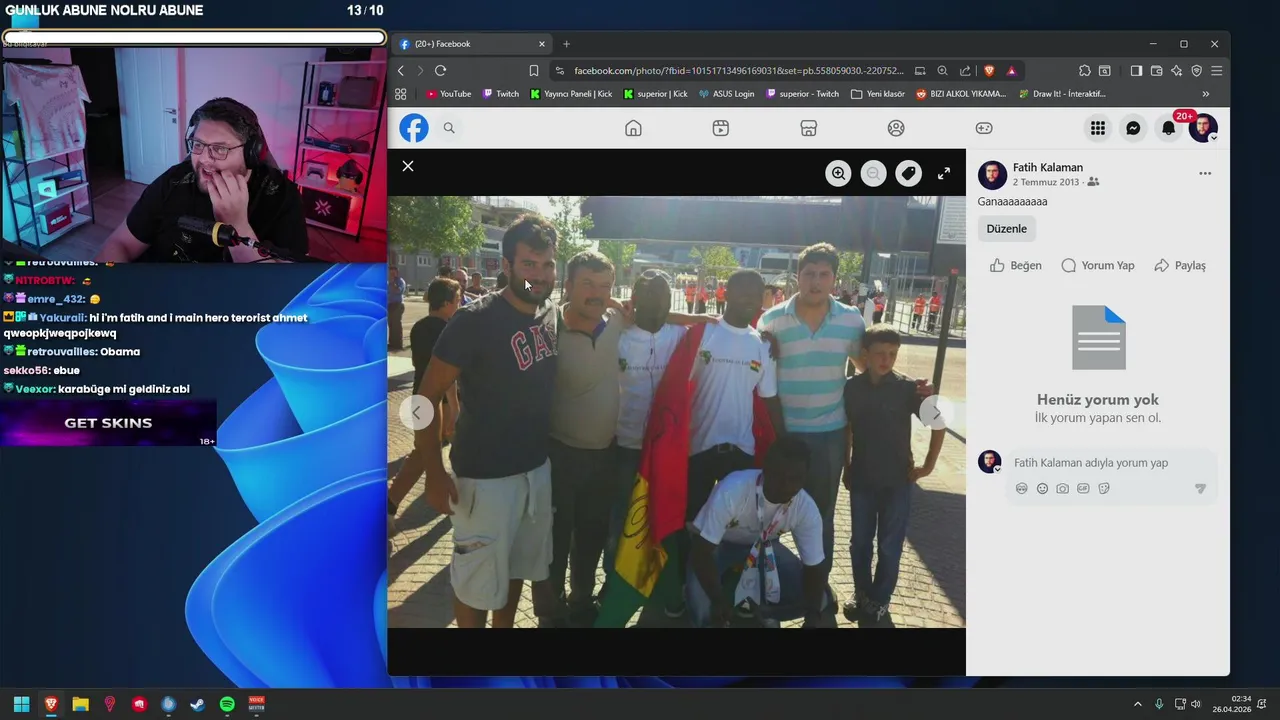Enter fullscreen photo view
This screenshot has height=720, width=1280.
click(x=943, y=173)
